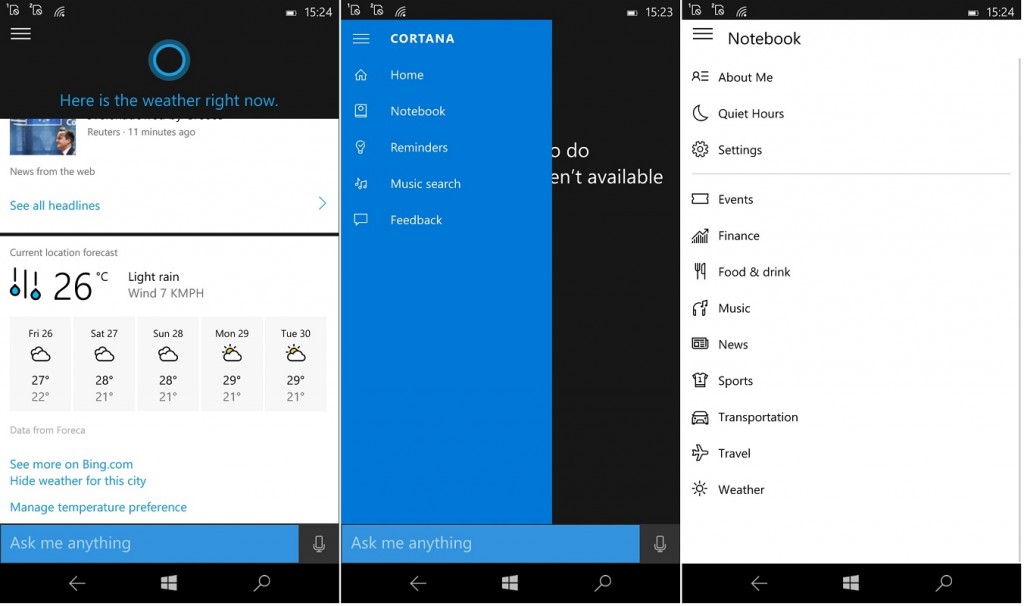Click Hide weather for this city
1024x606 pixels.
point(78,481)
